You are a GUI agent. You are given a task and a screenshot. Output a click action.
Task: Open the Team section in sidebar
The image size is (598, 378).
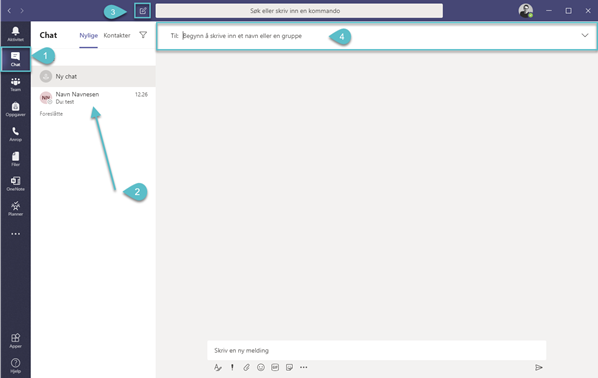coord(15,84)
